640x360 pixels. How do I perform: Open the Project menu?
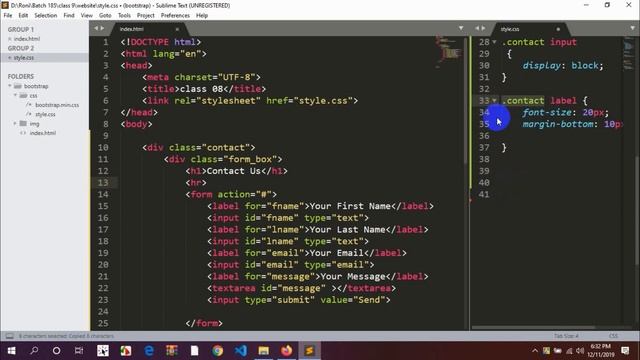(x=146, y=16)
